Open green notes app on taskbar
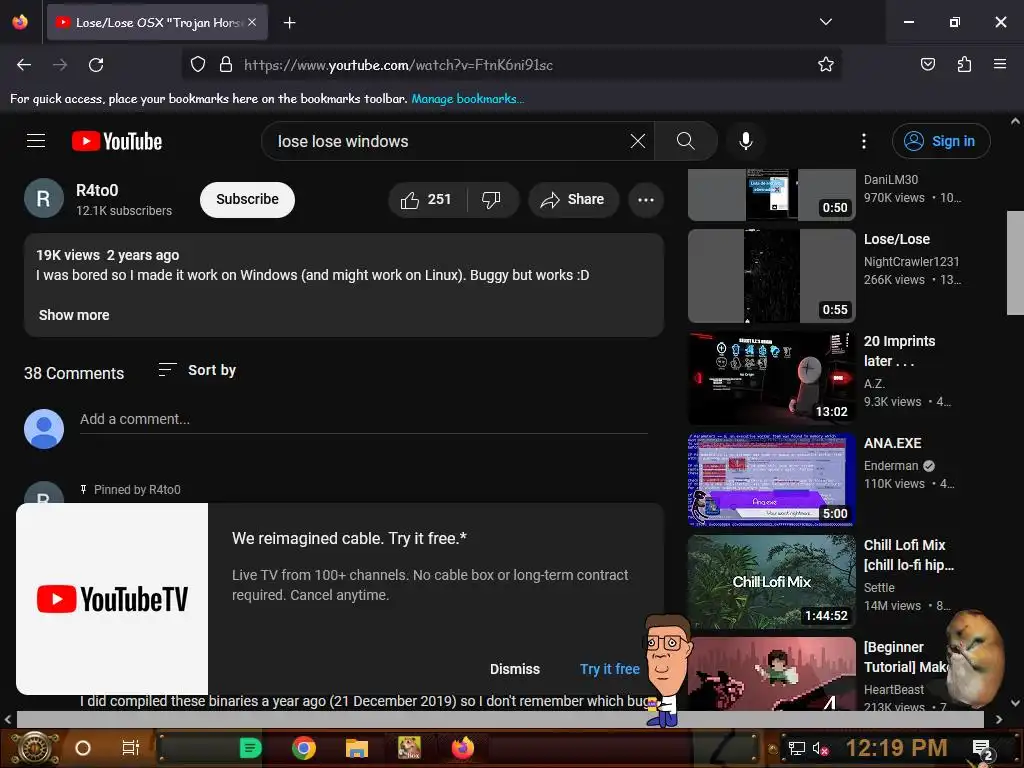This screenshot has width=1024, height=768. pyautogui.click(x=251, y=748)
